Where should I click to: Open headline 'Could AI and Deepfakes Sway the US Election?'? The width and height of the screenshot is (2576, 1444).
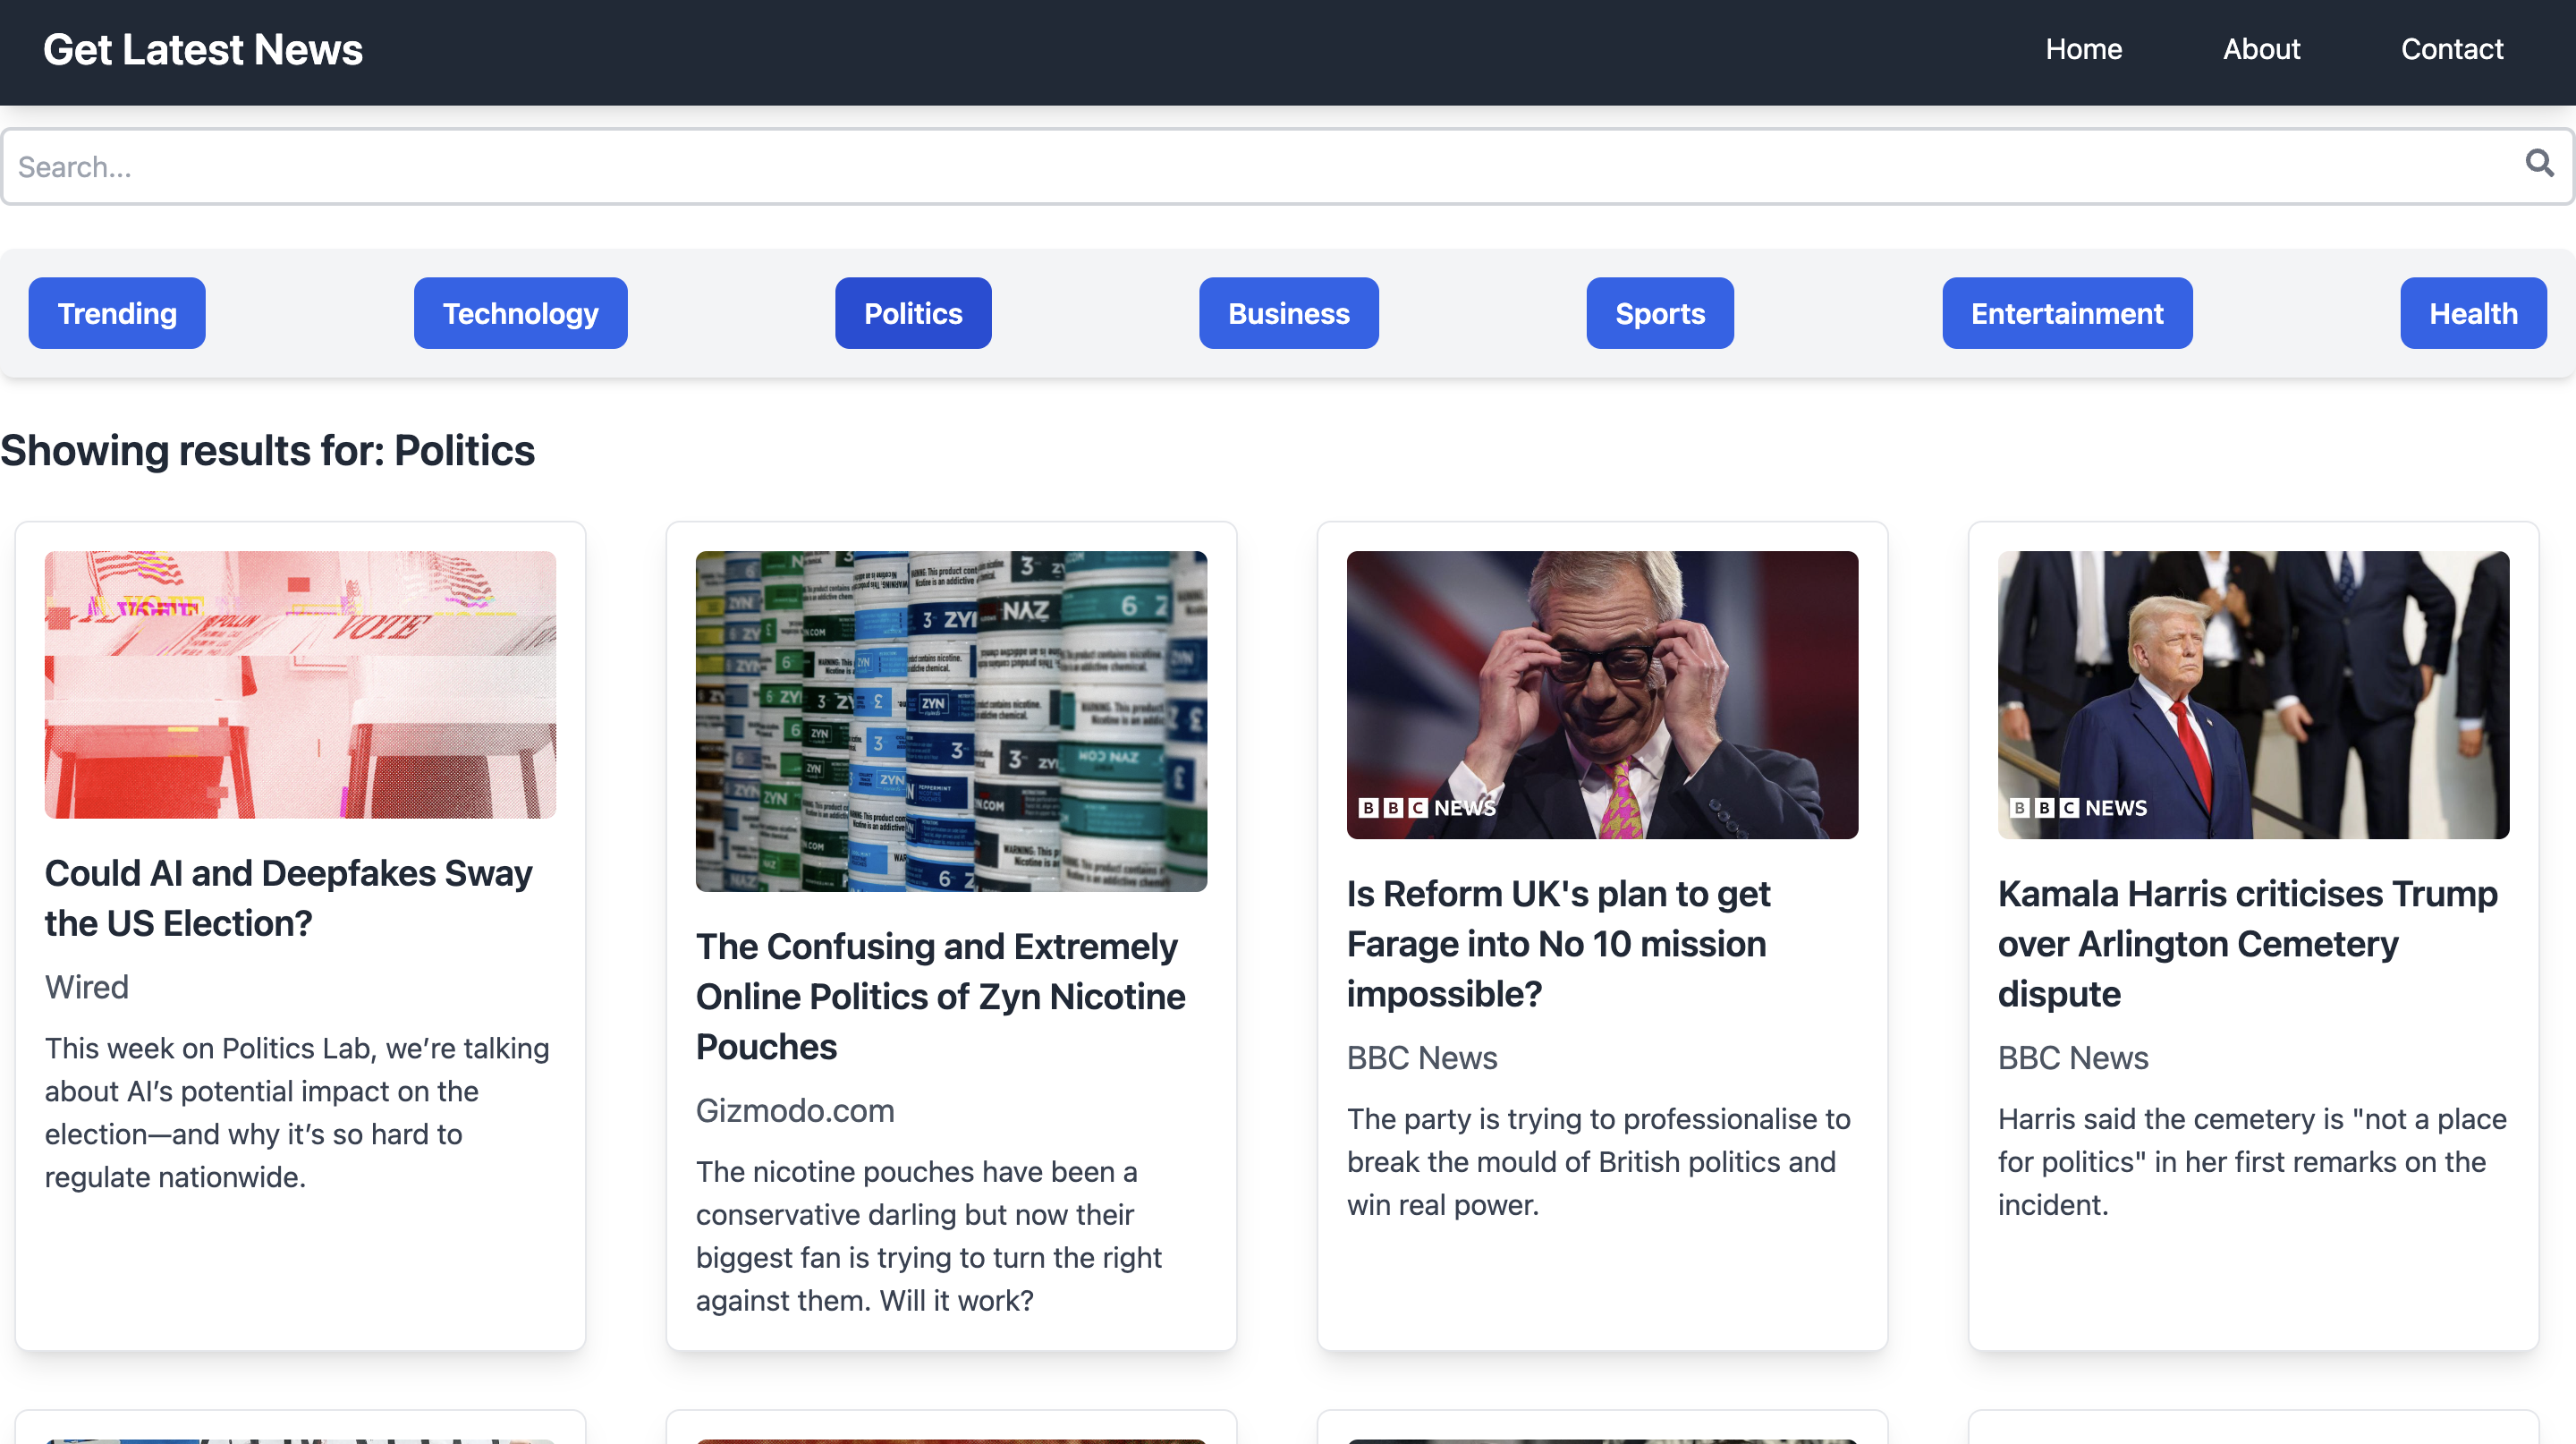point(288,898)
